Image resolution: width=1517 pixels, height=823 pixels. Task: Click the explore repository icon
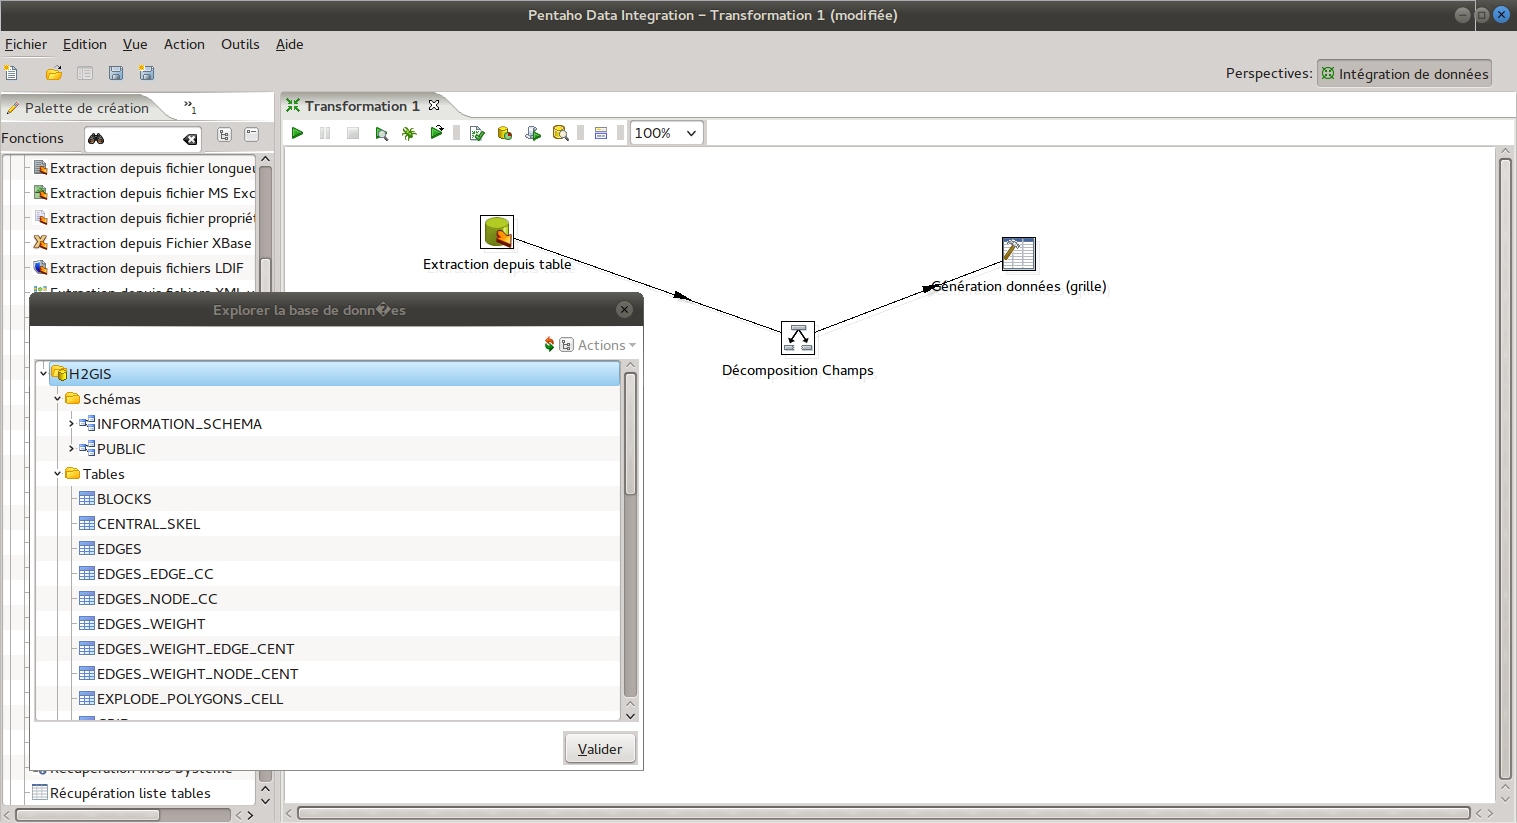pyautogui.click(x=85, y=73)
